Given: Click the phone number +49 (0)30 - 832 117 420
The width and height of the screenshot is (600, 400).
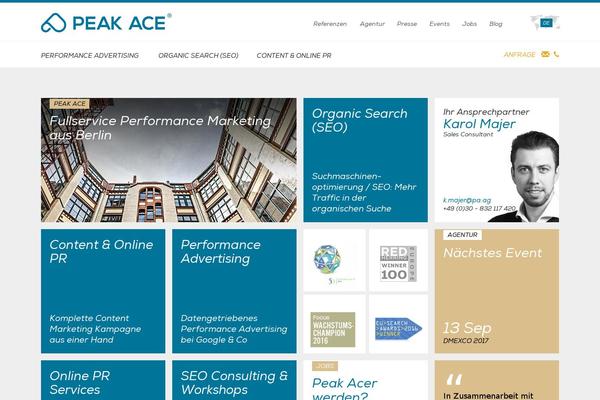Looking at the screenshot, I should coord(479,209).
